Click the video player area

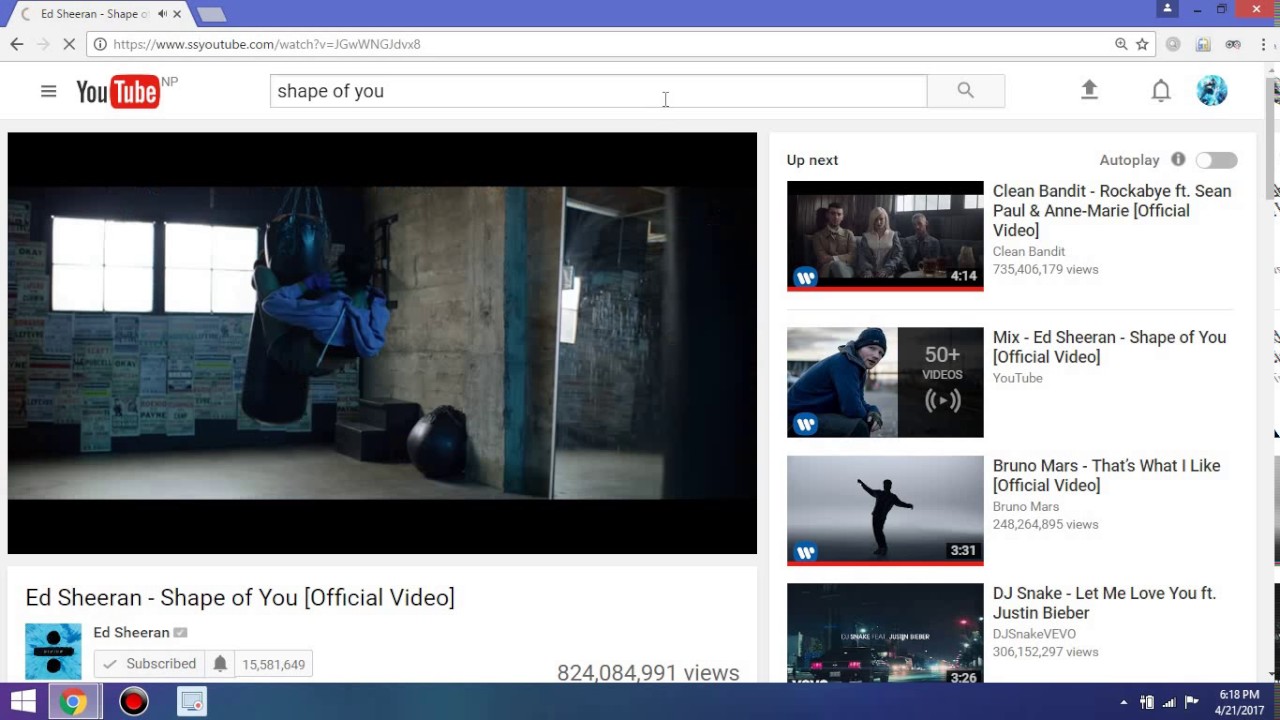pos(382,343)
